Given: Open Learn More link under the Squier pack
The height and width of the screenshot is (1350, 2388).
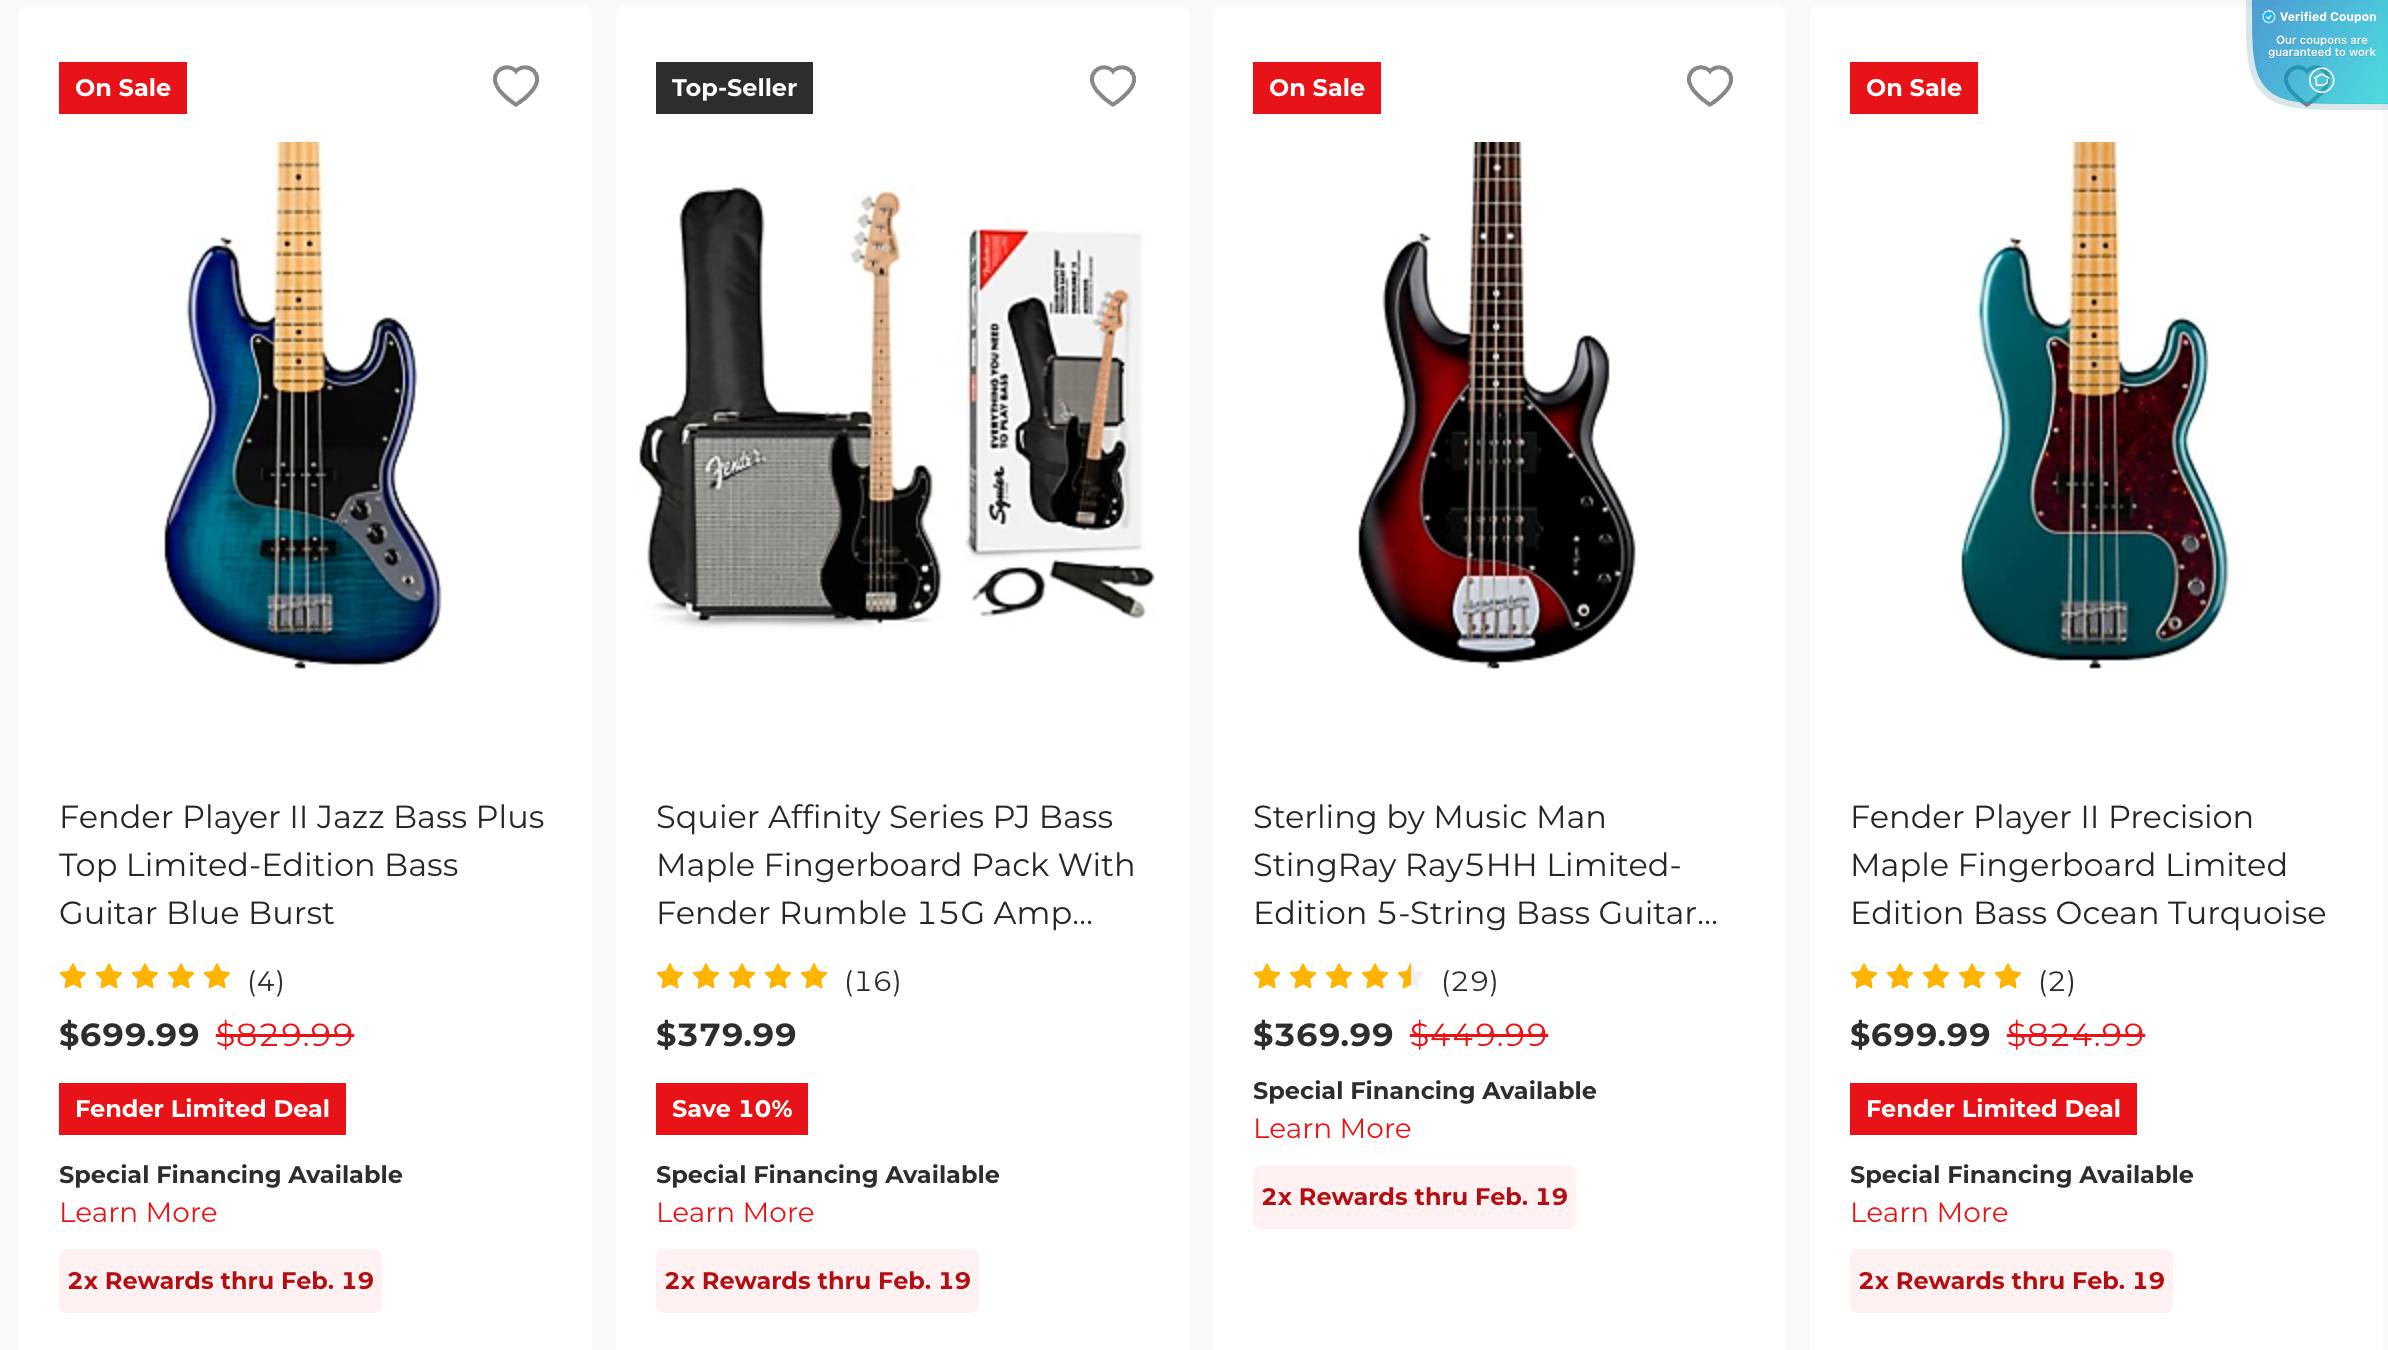Looking at the screenshot, I should pyautogui.click(x=734, y=1213).
